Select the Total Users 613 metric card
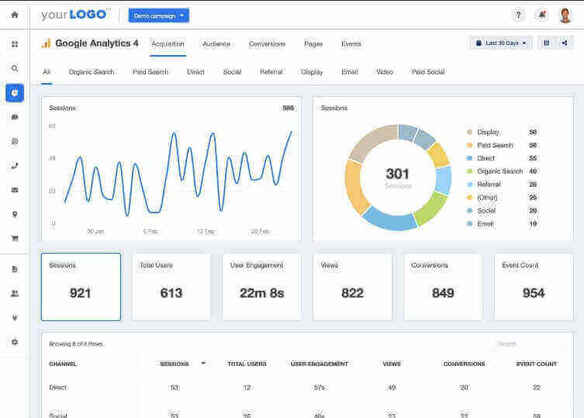The width and height of the screenshot is (584, 418). click(x=171, y=287)
